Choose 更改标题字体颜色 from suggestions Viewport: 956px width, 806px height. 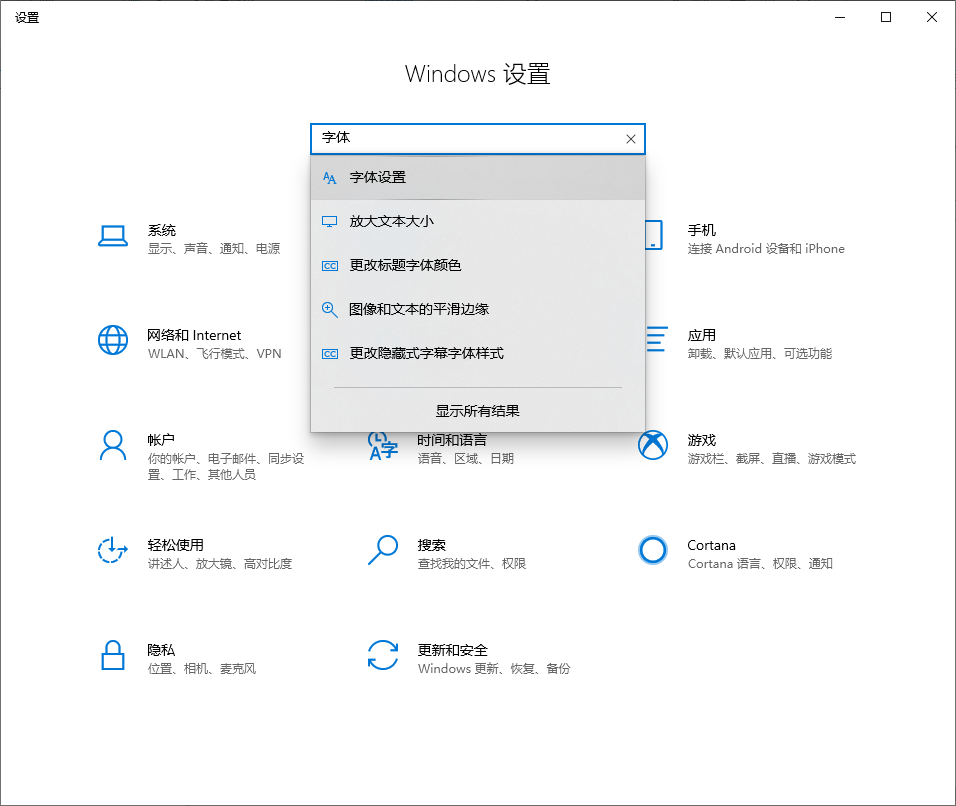point(478,265)
